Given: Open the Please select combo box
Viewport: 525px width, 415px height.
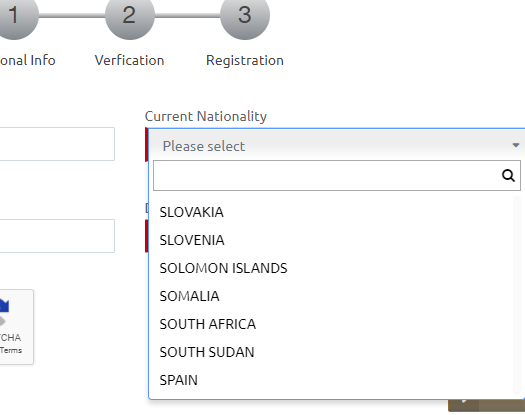Looking at the screenshot, I should [337, 146].
